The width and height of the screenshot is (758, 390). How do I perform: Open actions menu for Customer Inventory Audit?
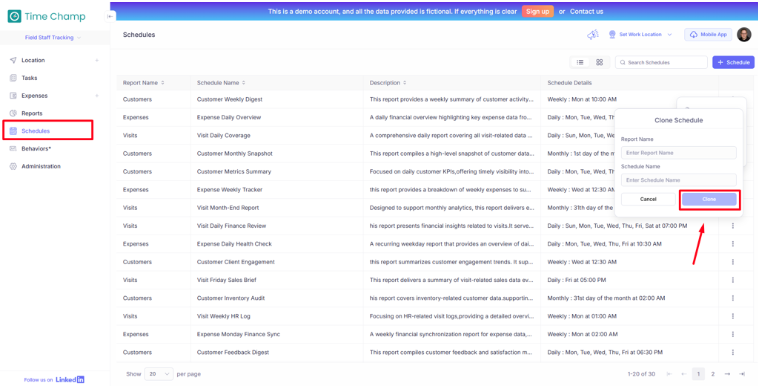point(733,298)
